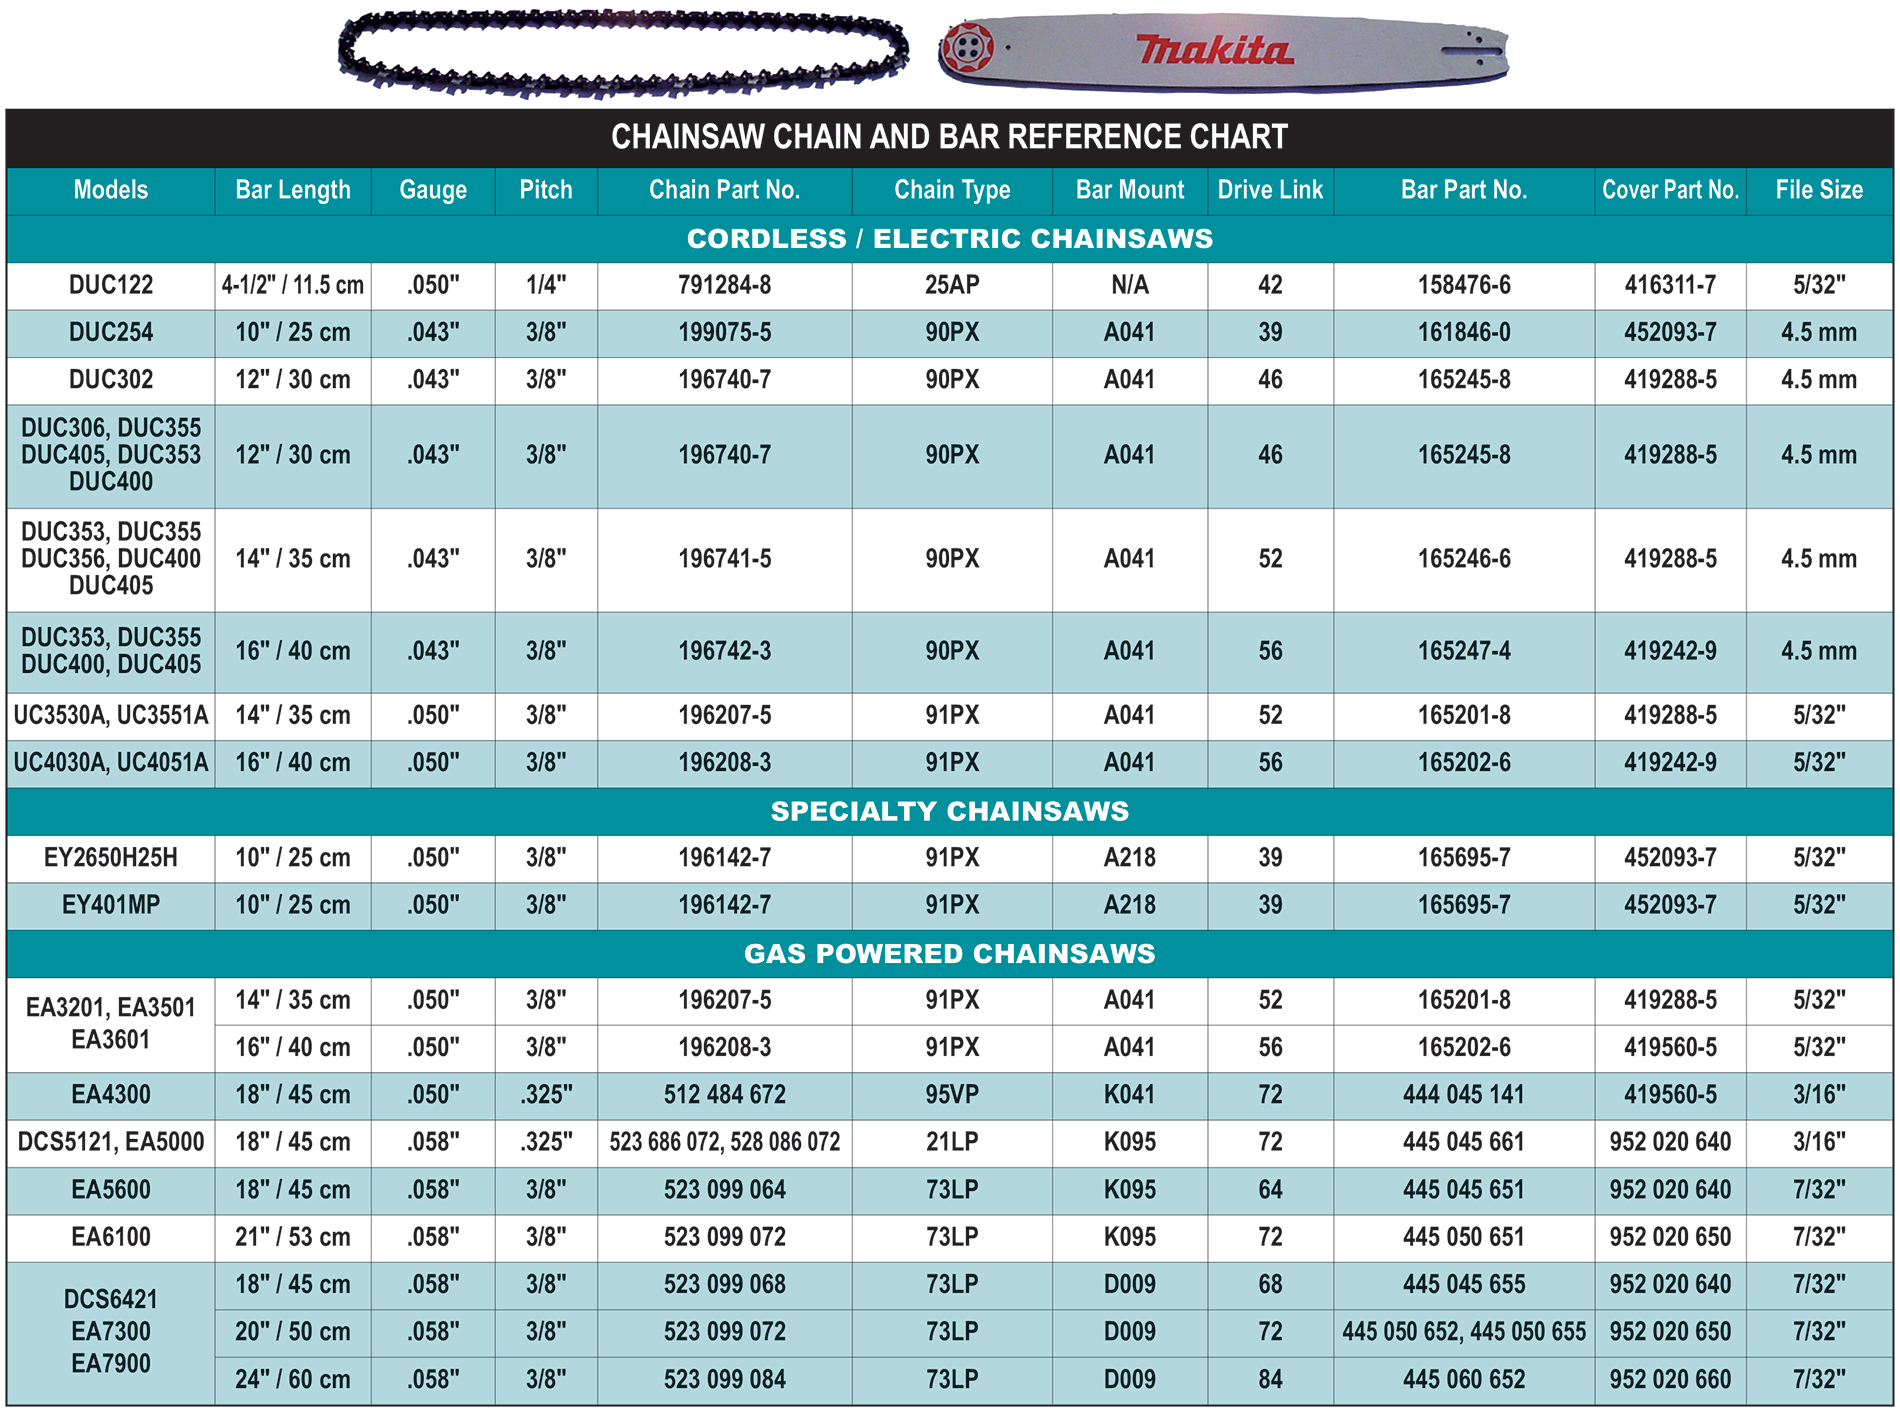Click the 4-1/2" / 11.5 cm bar length cell
1900x1415 pixels.
pos(293,285)
